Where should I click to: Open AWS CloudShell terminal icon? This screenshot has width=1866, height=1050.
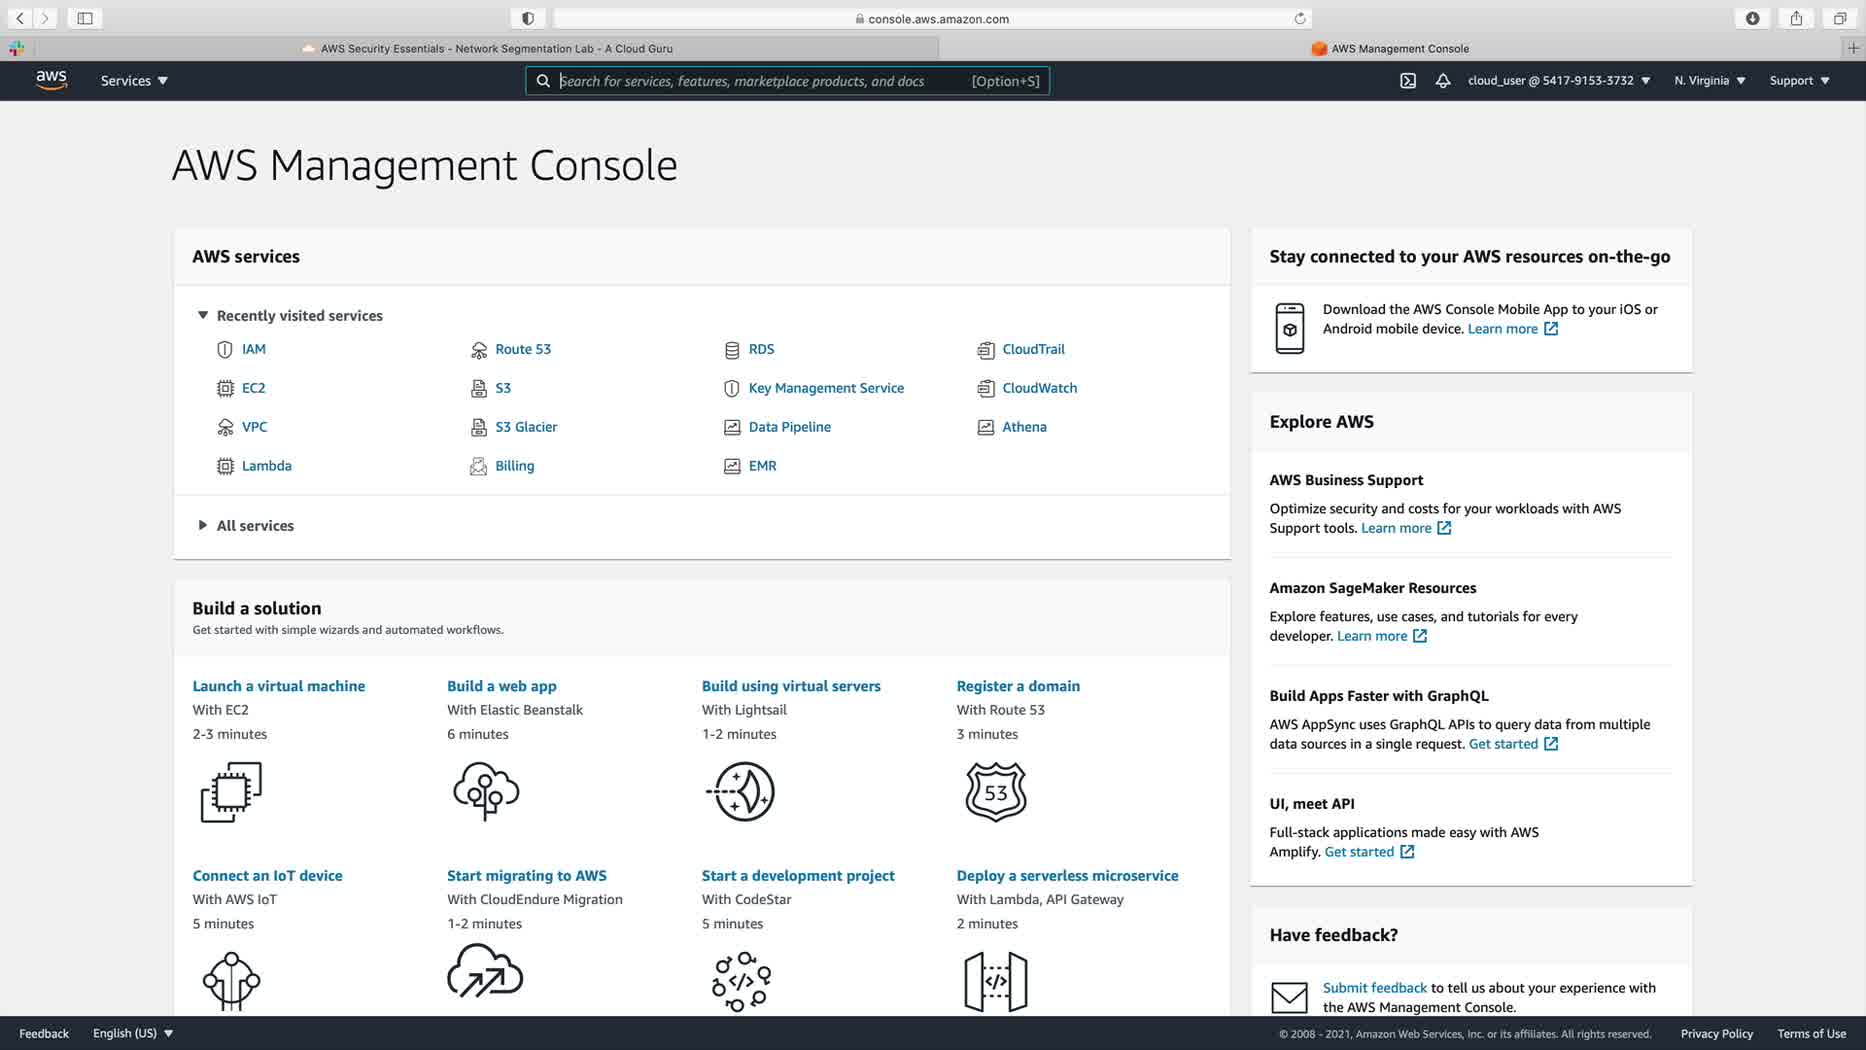(x=1408, y=81)
